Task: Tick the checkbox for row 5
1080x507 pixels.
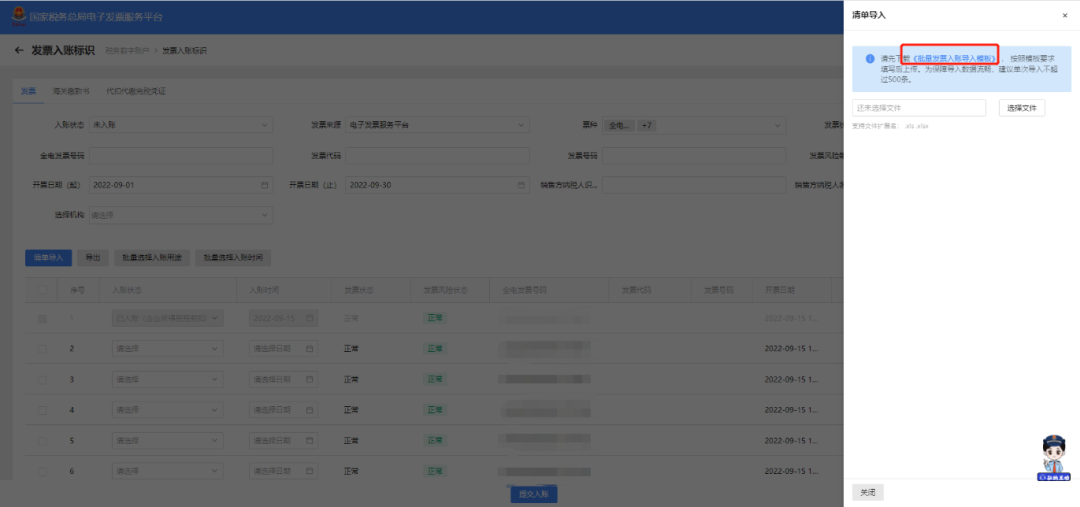Action: click(42, 440)
